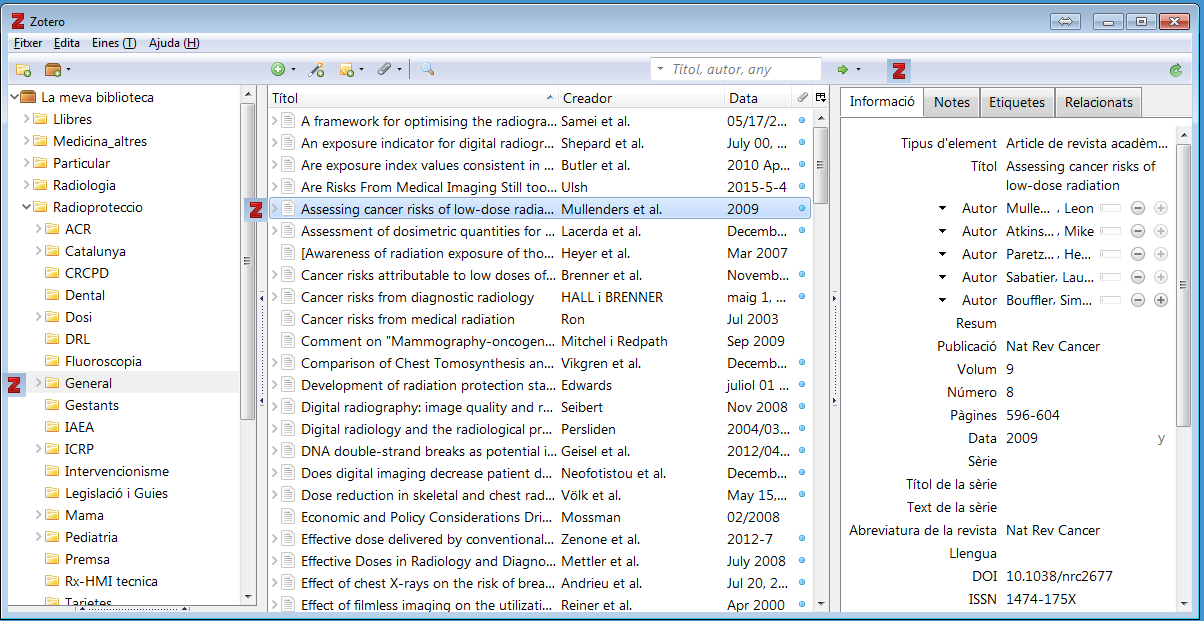Click the New Note toolbar icon
The height and width of the screenshot is (621, 1204).
click(347, 70)
